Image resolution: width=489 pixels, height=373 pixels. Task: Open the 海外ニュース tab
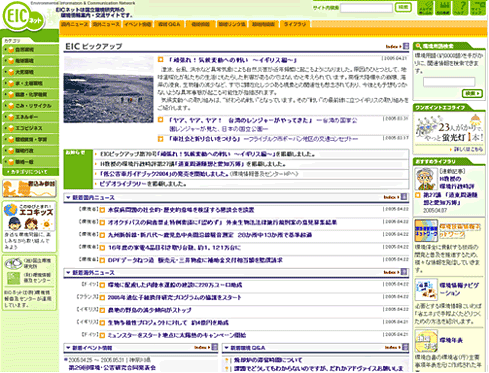[x=106, y=24]
